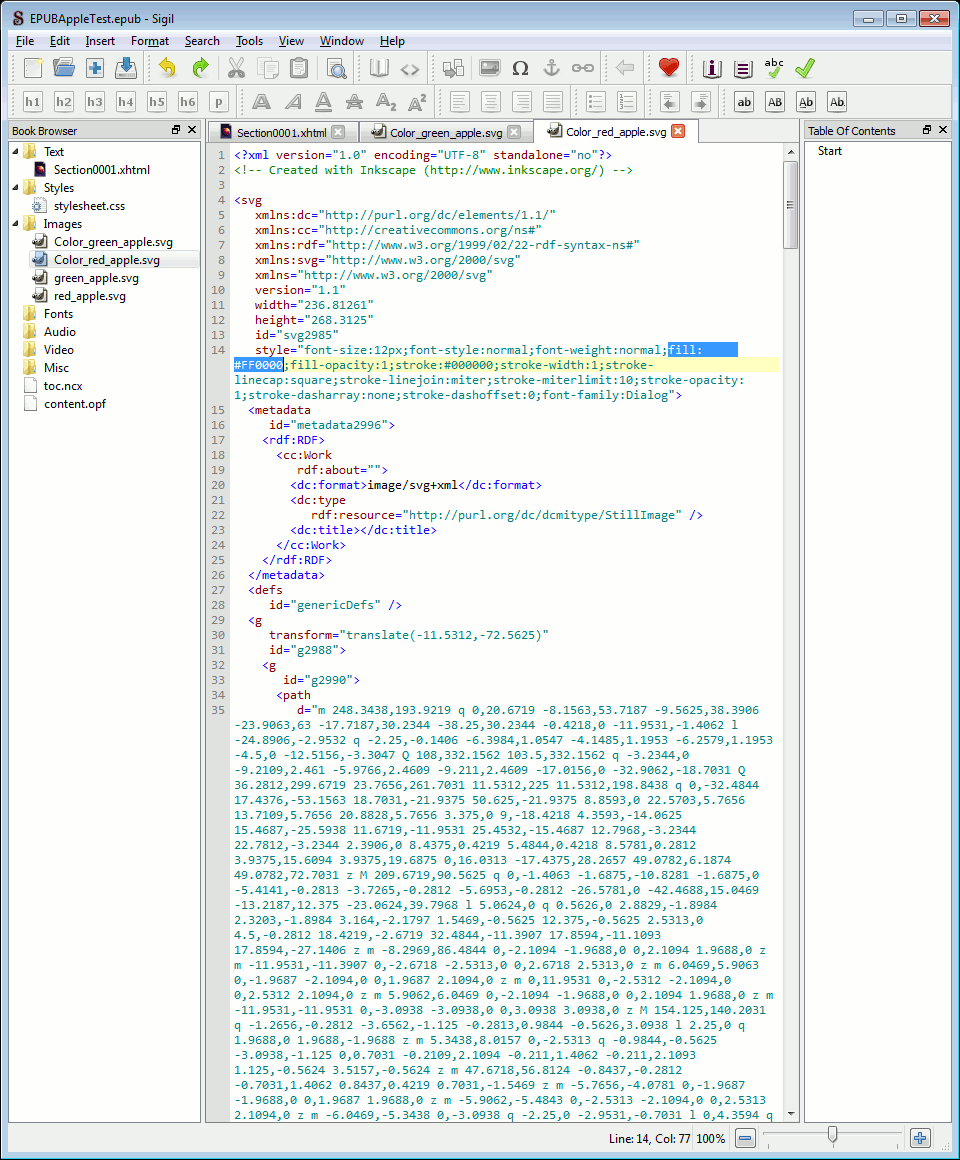Collapse the Text folder tree node
960x1160 pixels.
15,152
